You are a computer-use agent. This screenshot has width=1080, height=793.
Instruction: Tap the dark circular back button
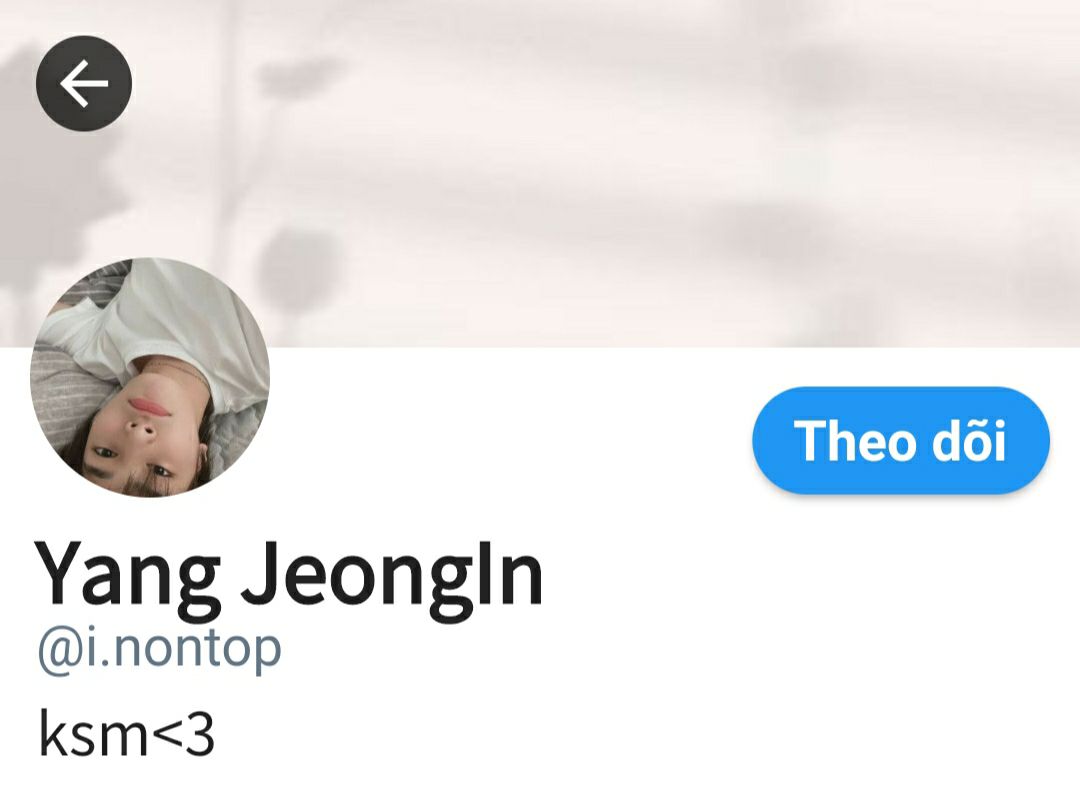(x=83, y=83)
